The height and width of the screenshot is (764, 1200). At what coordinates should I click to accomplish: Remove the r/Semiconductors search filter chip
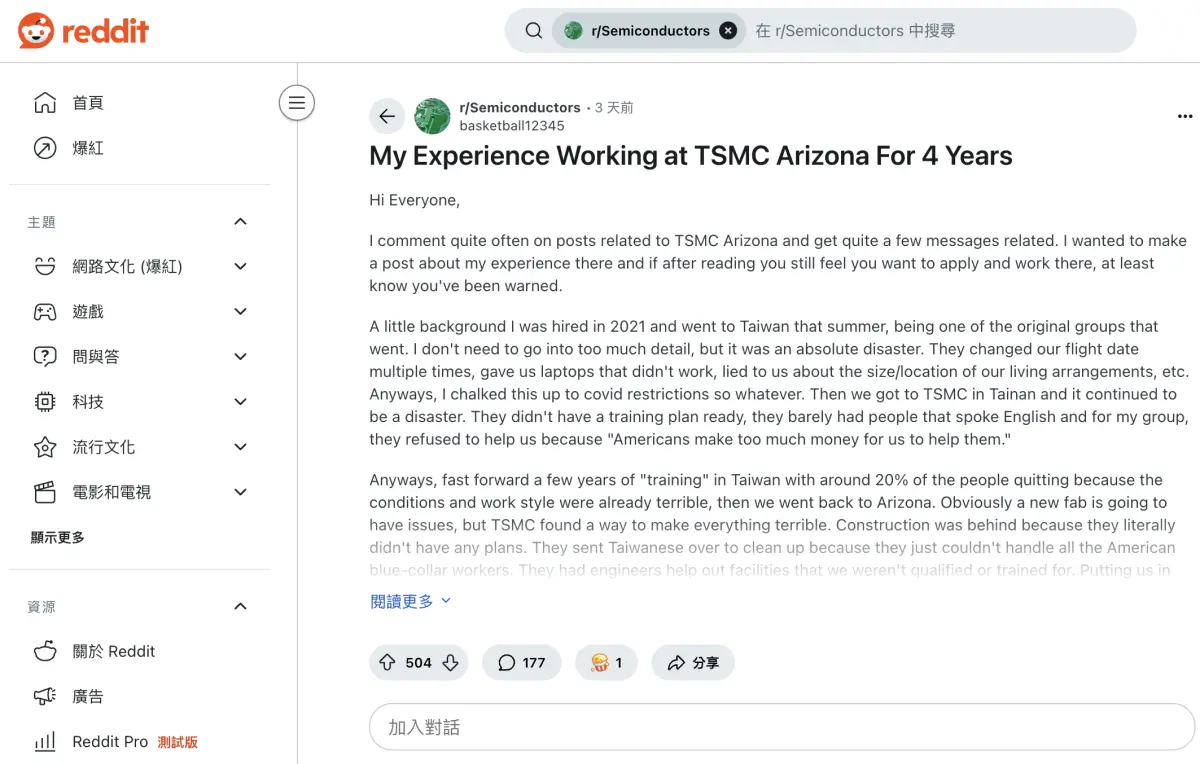[x=728, y=31]
